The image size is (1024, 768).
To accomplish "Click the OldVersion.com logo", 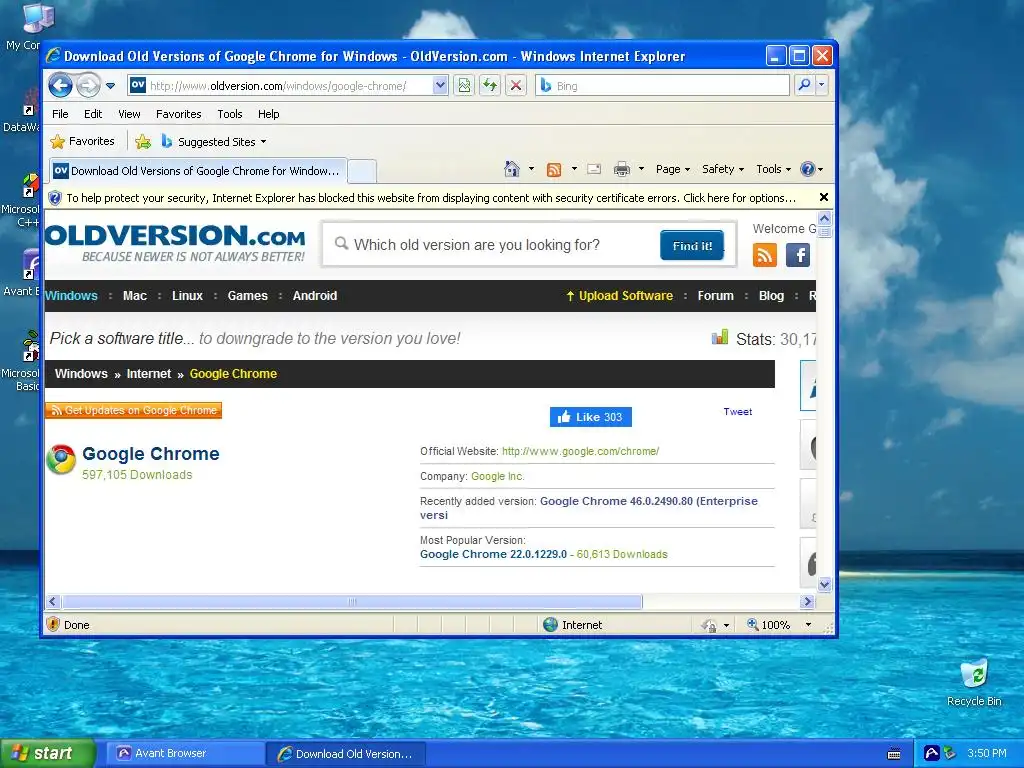I will (175, 242).
